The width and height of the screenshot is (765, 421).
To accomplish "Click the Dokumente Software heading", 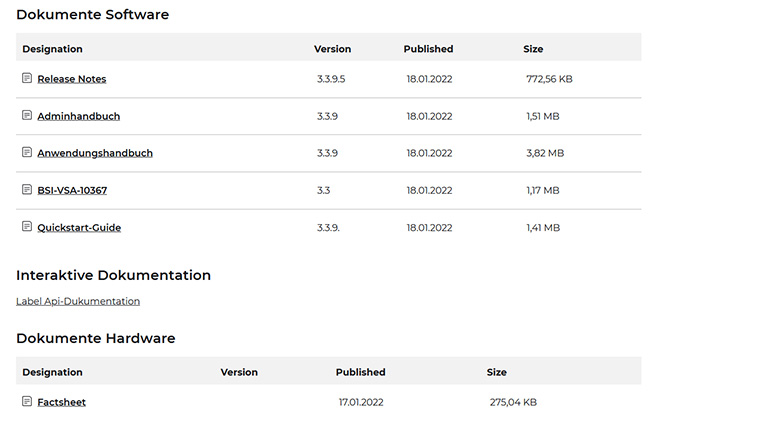I will click(93, 15).
